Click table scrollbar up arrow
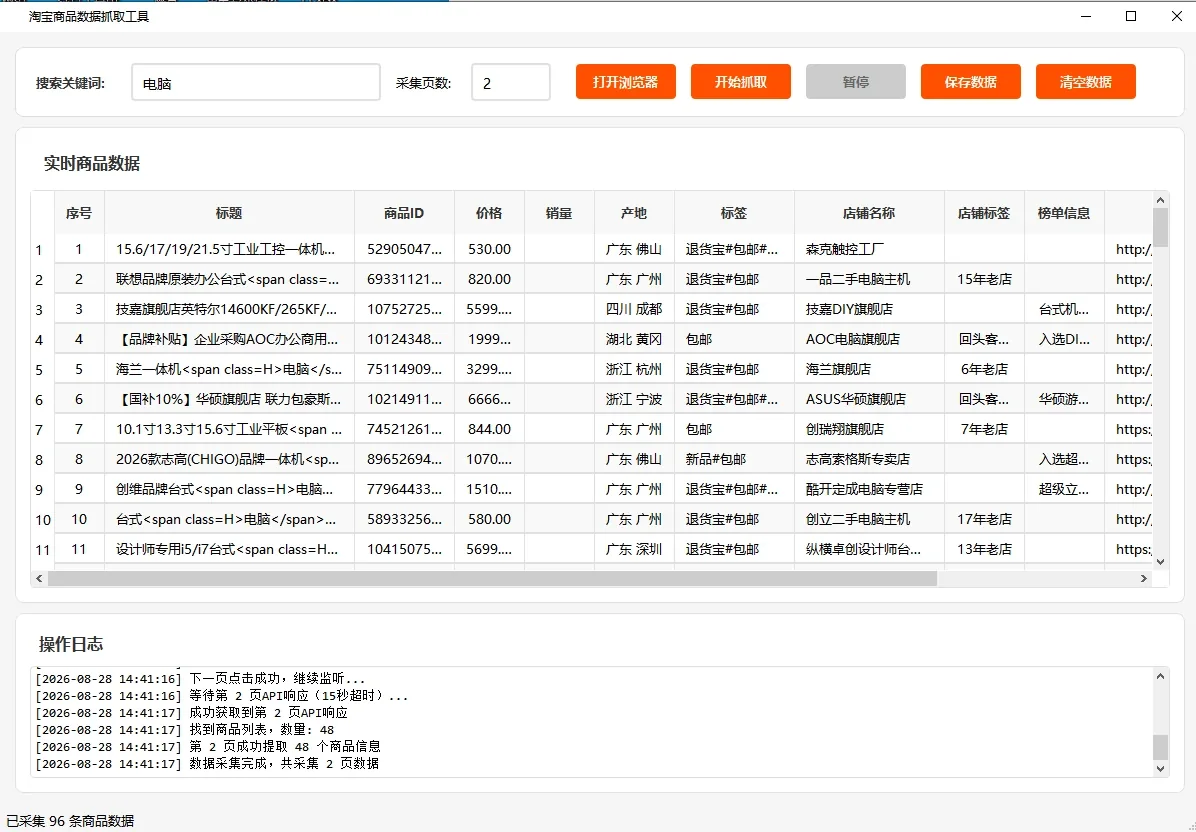This screenshot has height=832, width=1196. pos(1160,200)
